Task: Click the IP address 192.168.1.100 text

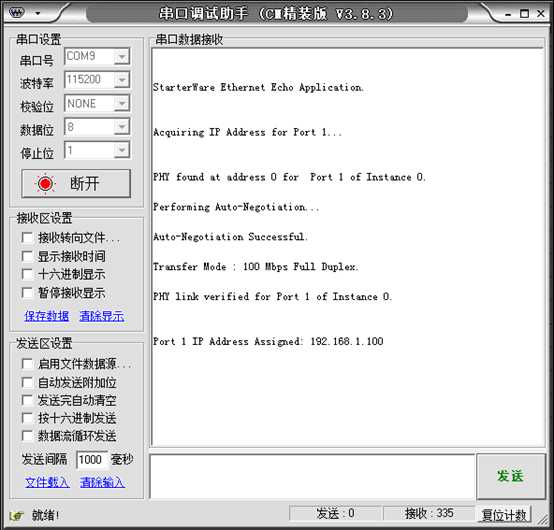Action: click(347, 341)
